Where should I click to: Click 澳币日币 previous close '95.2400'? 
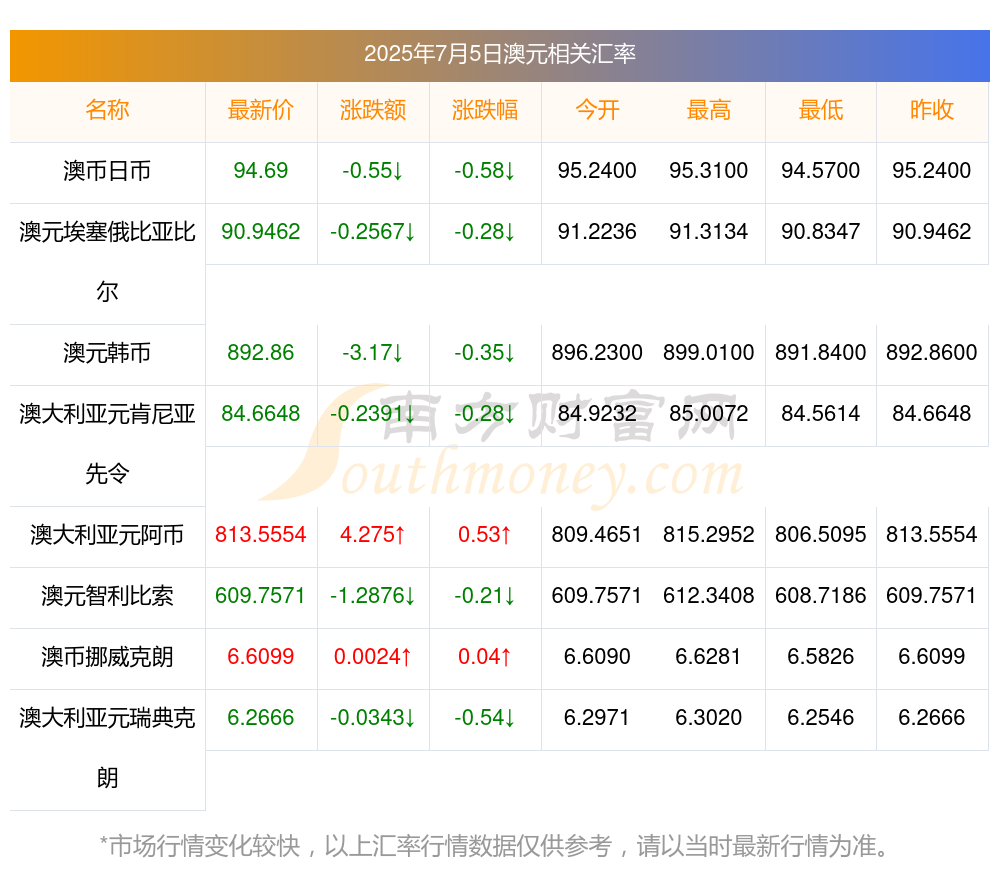click(932, 171)
